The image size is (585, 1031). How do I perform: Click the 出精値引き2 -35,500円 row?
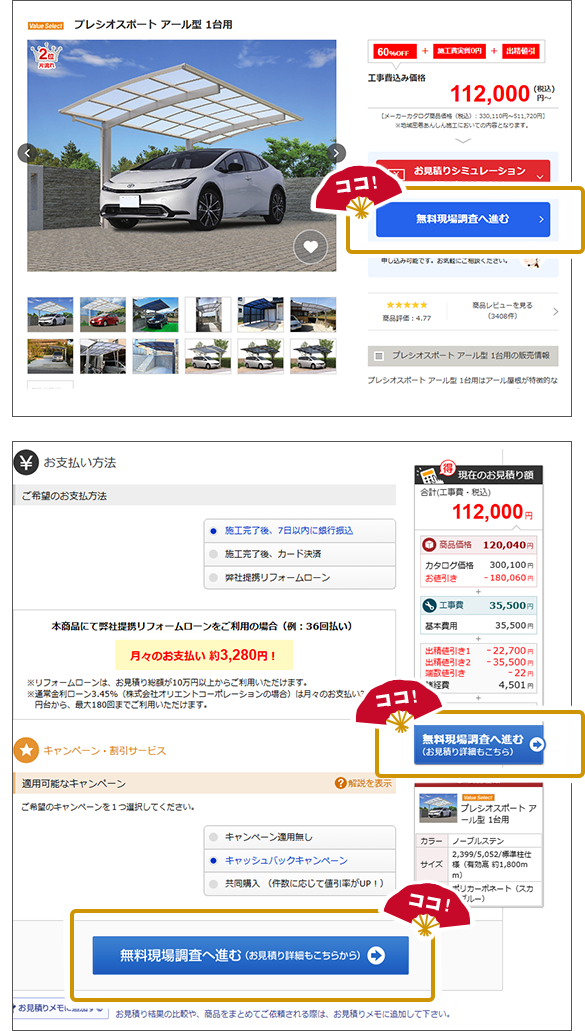point(479,662)
